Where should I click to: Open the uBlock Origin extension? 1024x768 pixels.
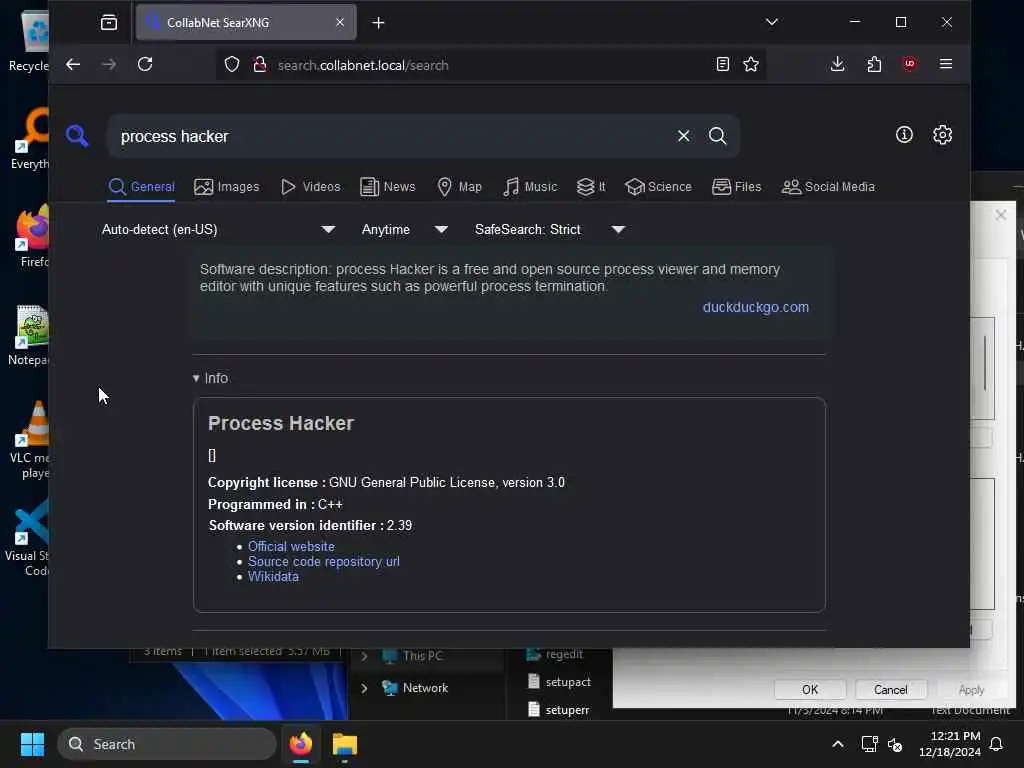coord(909,64)
